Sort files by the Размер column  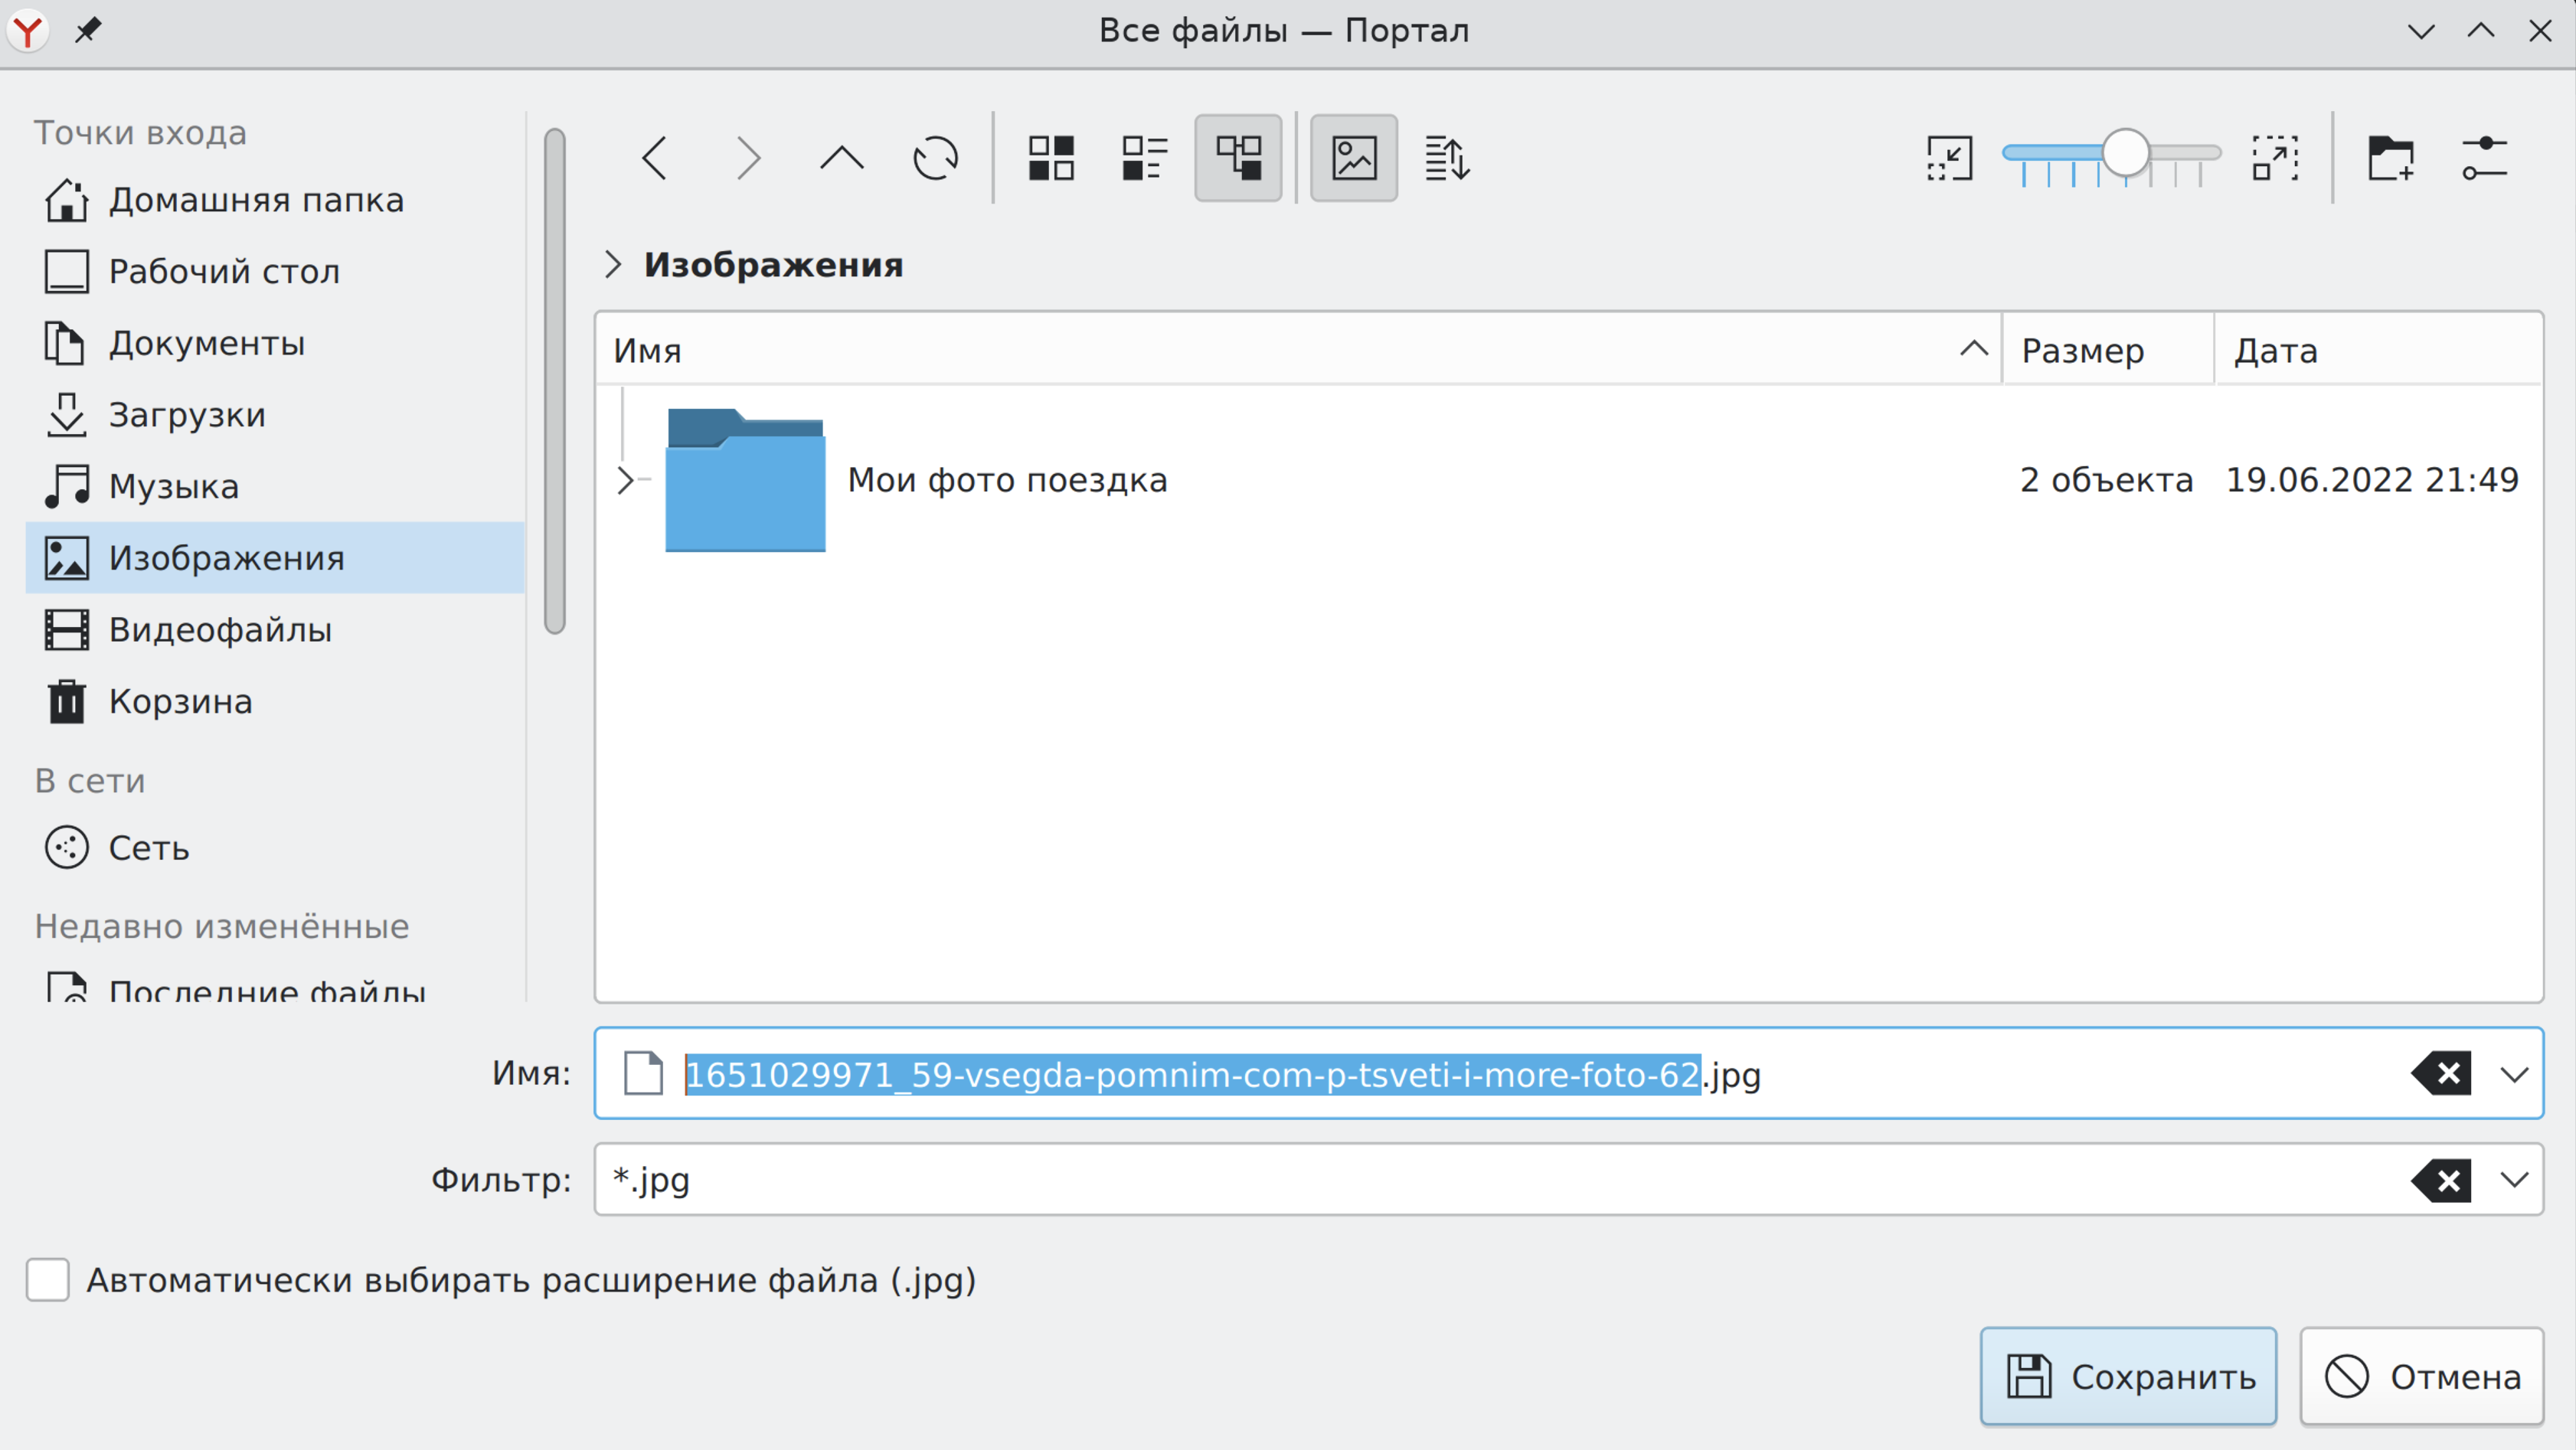[2108, 350]
